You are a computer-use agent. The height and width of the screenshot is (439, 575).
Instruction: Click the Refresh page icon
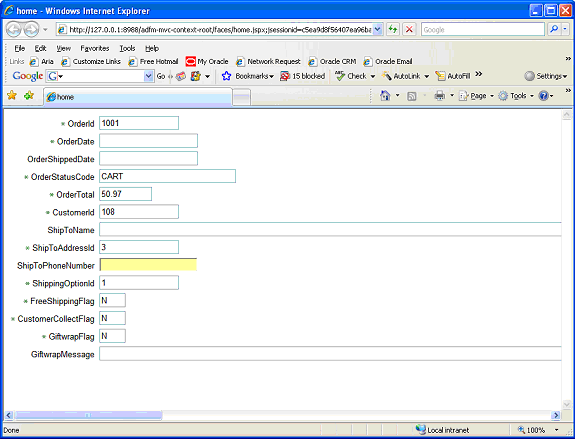(393, 29)
